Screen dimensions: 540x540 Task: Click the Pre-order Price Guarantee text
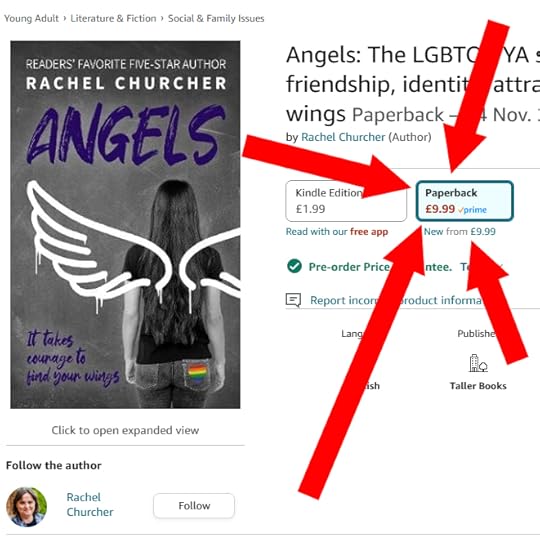point(380,267)
